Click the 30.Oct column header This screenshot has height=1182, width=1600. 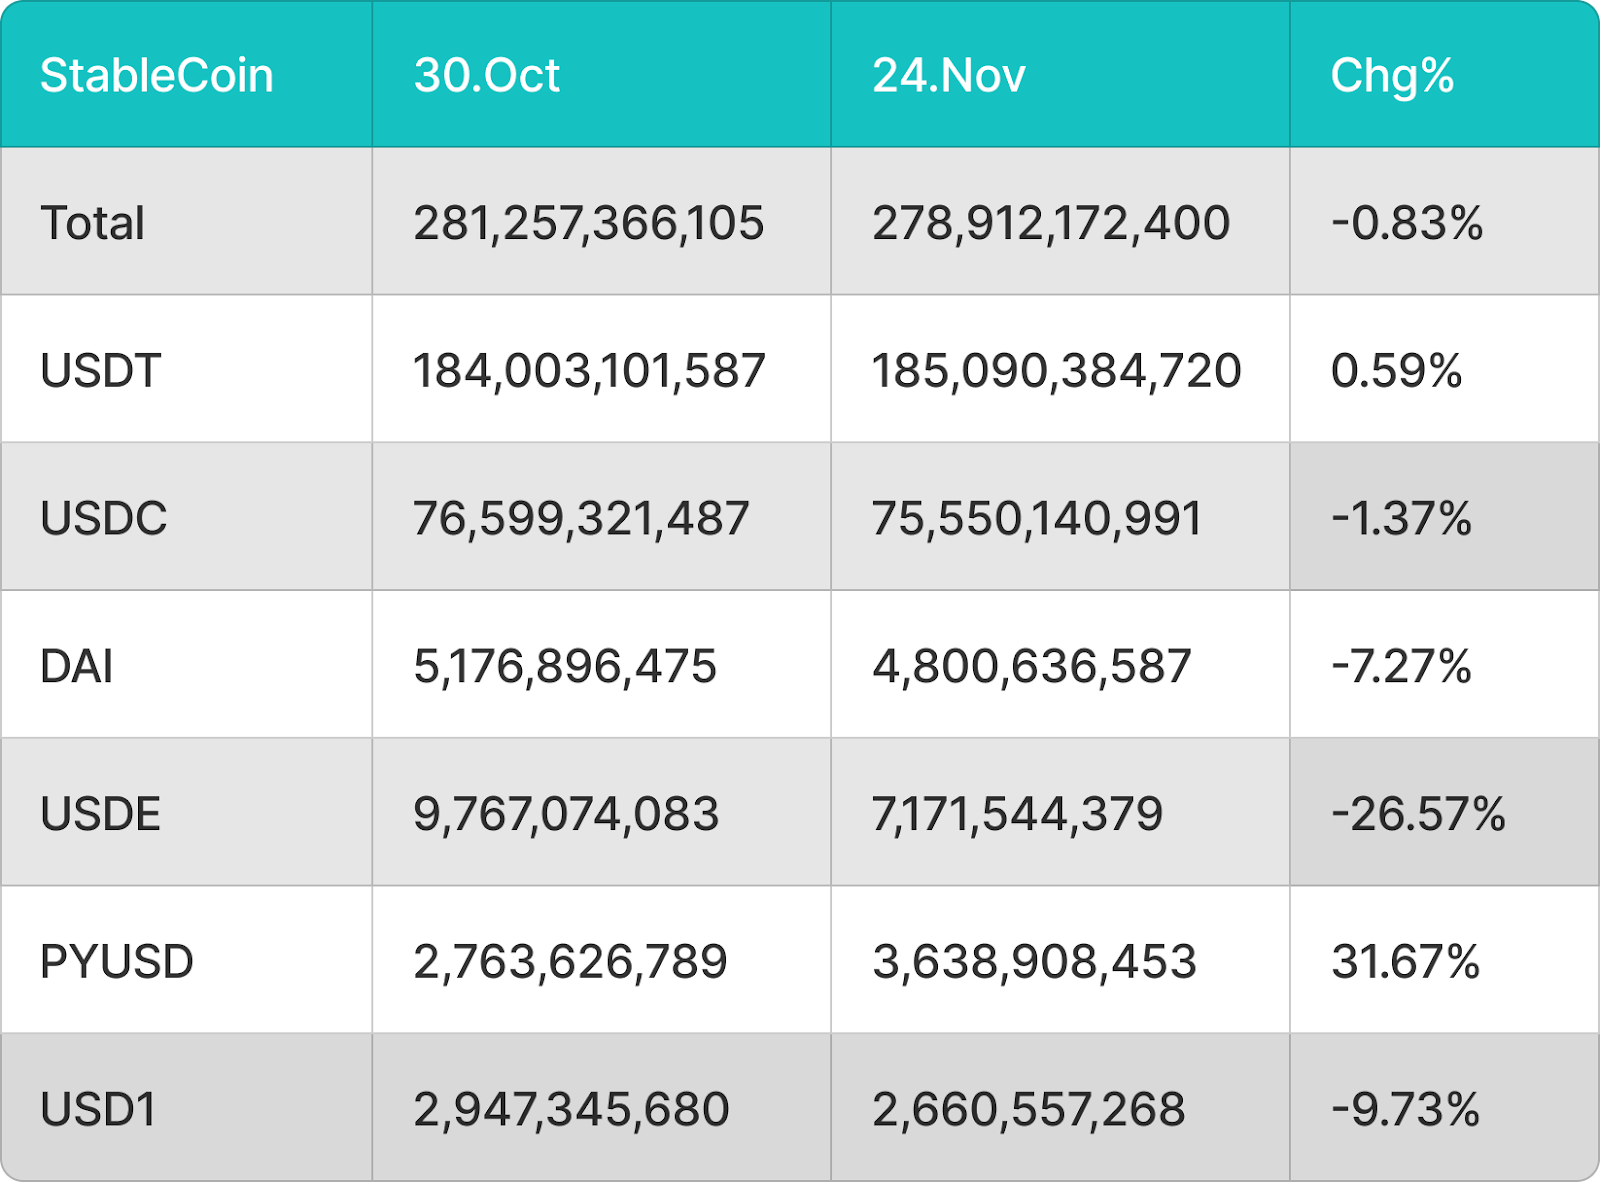pos(487,76)
